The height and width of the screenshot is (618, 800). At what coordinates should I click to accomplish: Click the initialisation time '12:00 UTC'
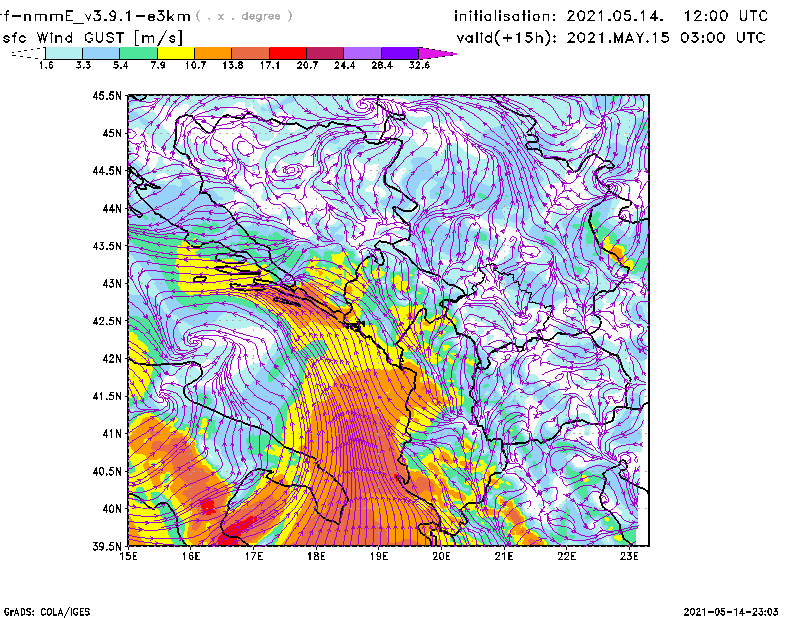coord(726,16)
